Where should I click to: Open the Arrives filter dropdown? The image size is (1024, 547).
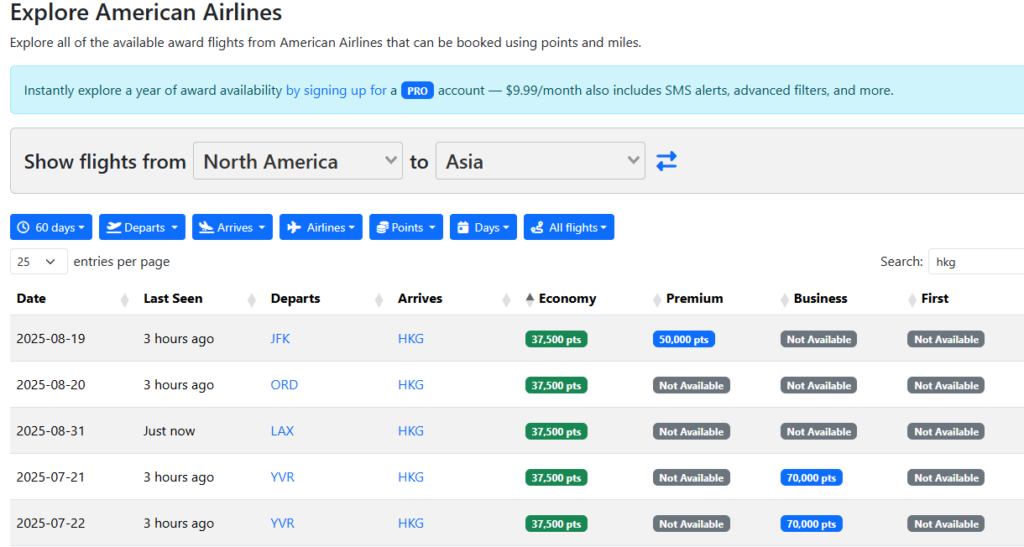pos(232,227)
